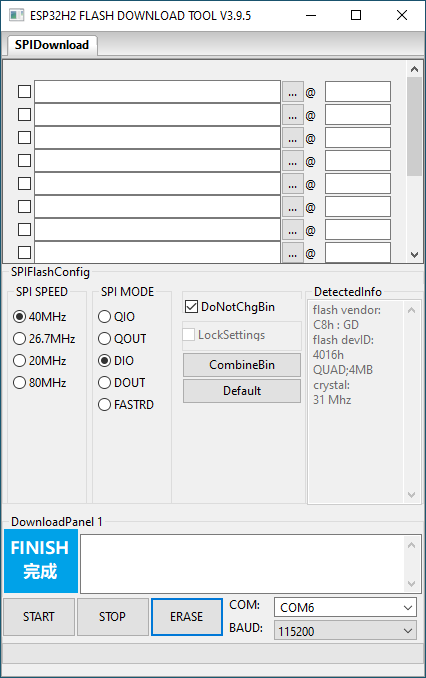Click the download log scroll-up arrow
This screenshot has height=678, width=426.
(411, 545)
